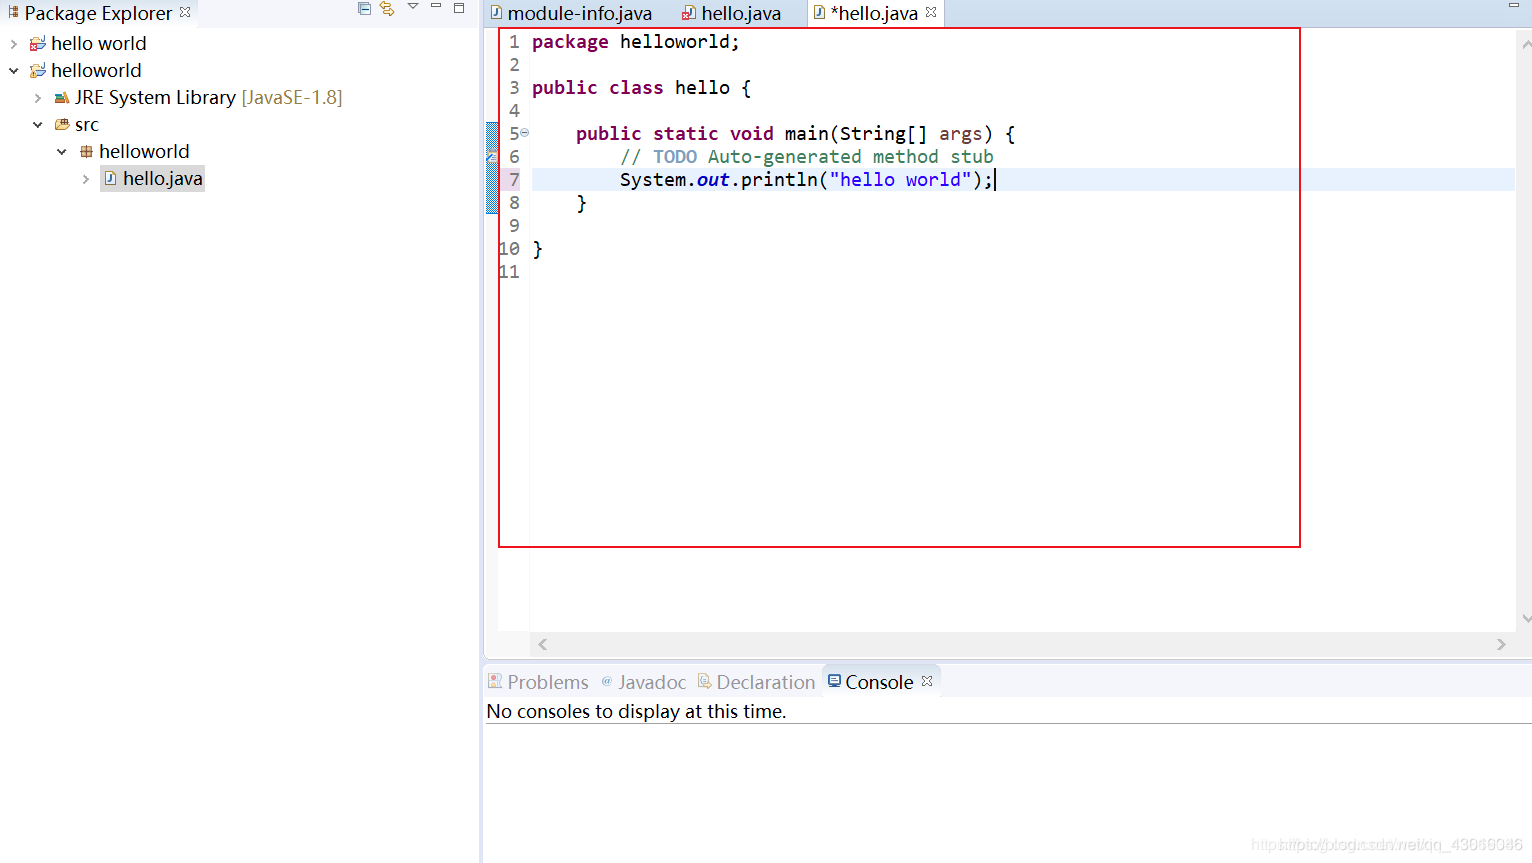Click on 'package helloworld;' code line
The width and height of the screenshot is (1532, 863).
pyautogui.click(x=635, y=42)
